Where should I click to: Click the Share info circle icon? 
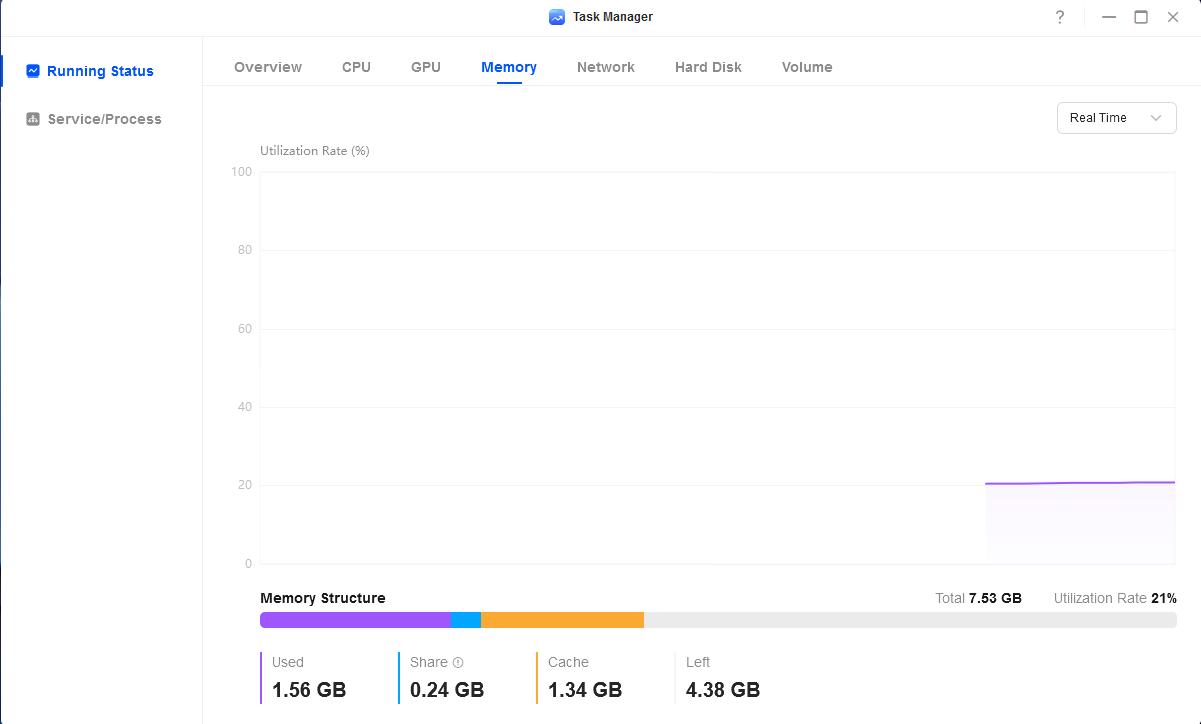coord(458,662)
